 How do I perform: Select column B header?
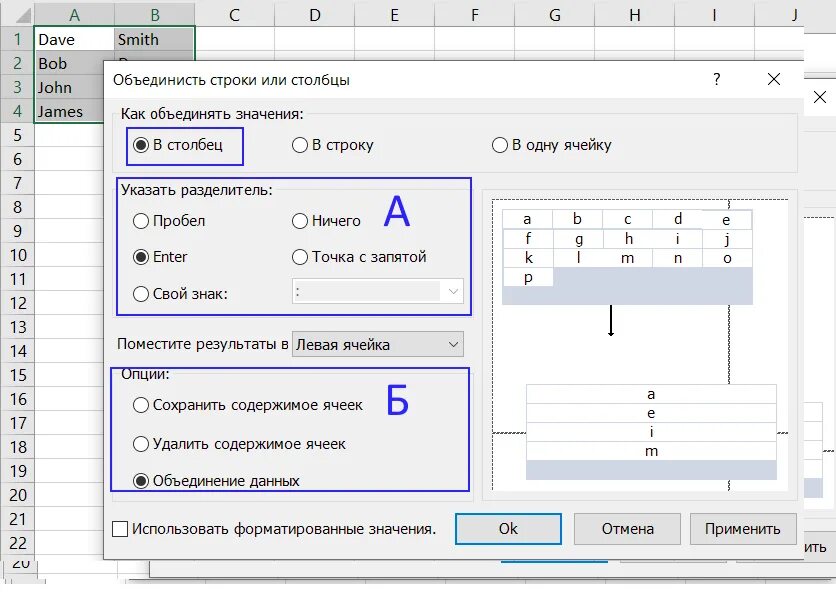(155, 15)
